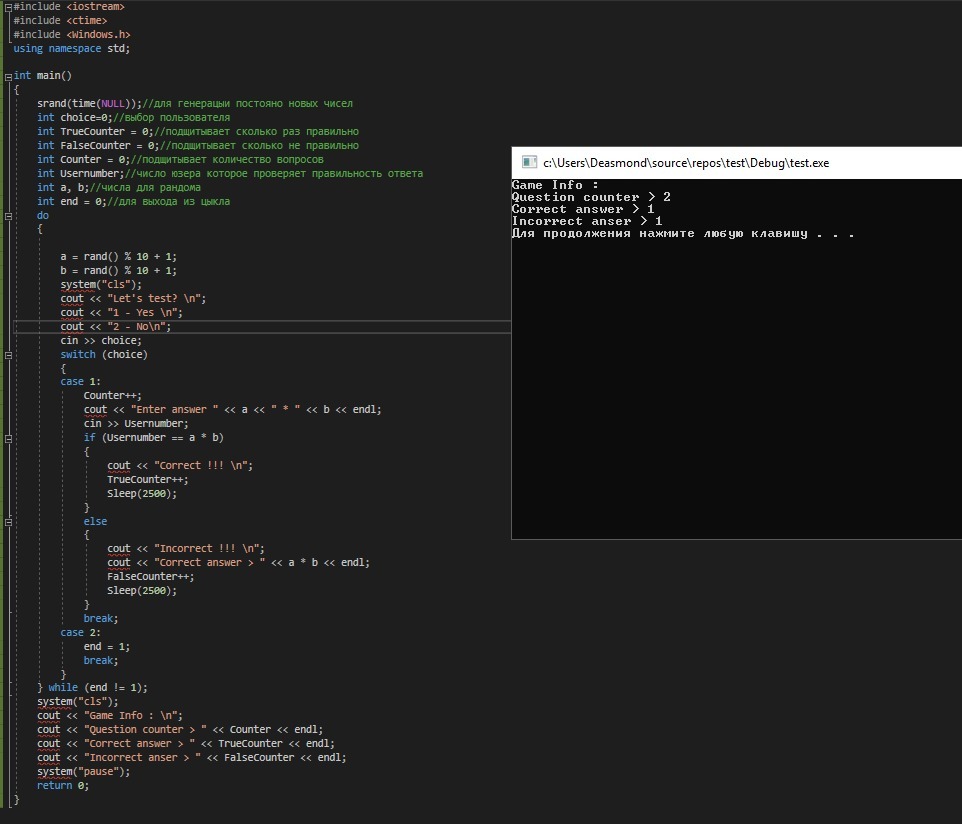
Task: Click 'Incorrect anser > 1' in console output
Action: click(x=587, y=221)
